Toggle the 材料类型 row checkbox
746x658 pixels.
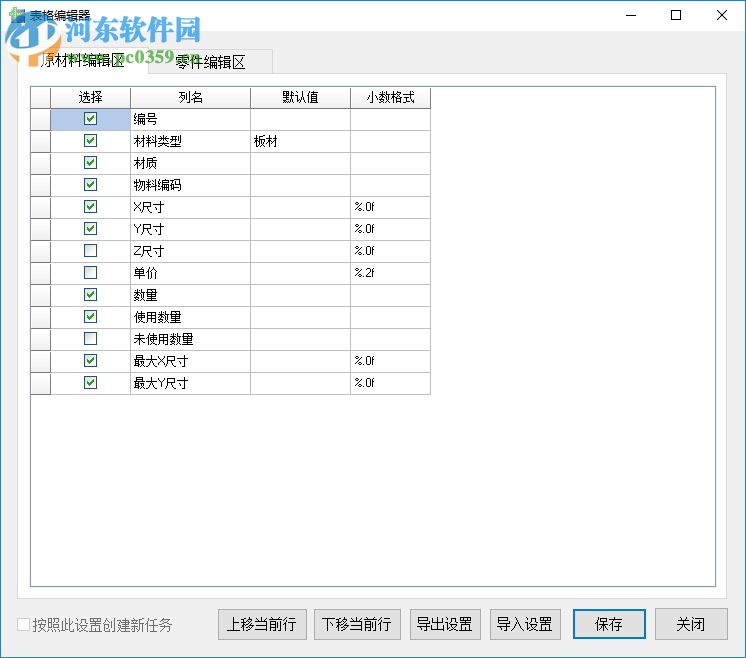[x=90, y=140]
